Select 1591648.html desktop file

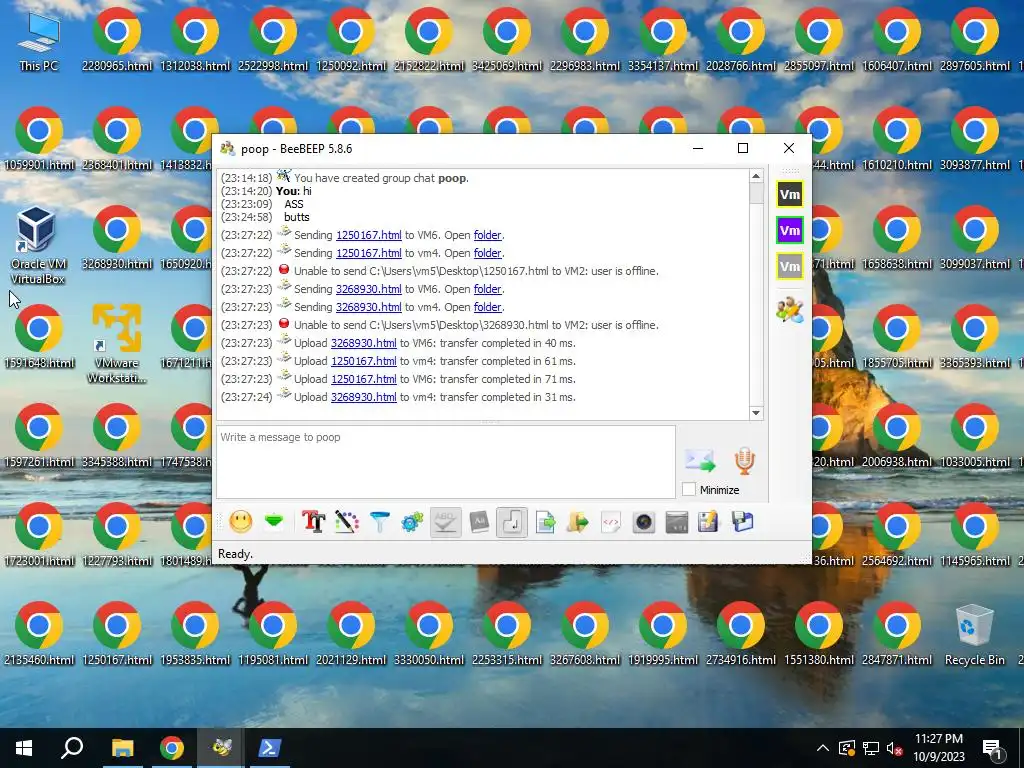pyautogui.click(x=39, y=338)
